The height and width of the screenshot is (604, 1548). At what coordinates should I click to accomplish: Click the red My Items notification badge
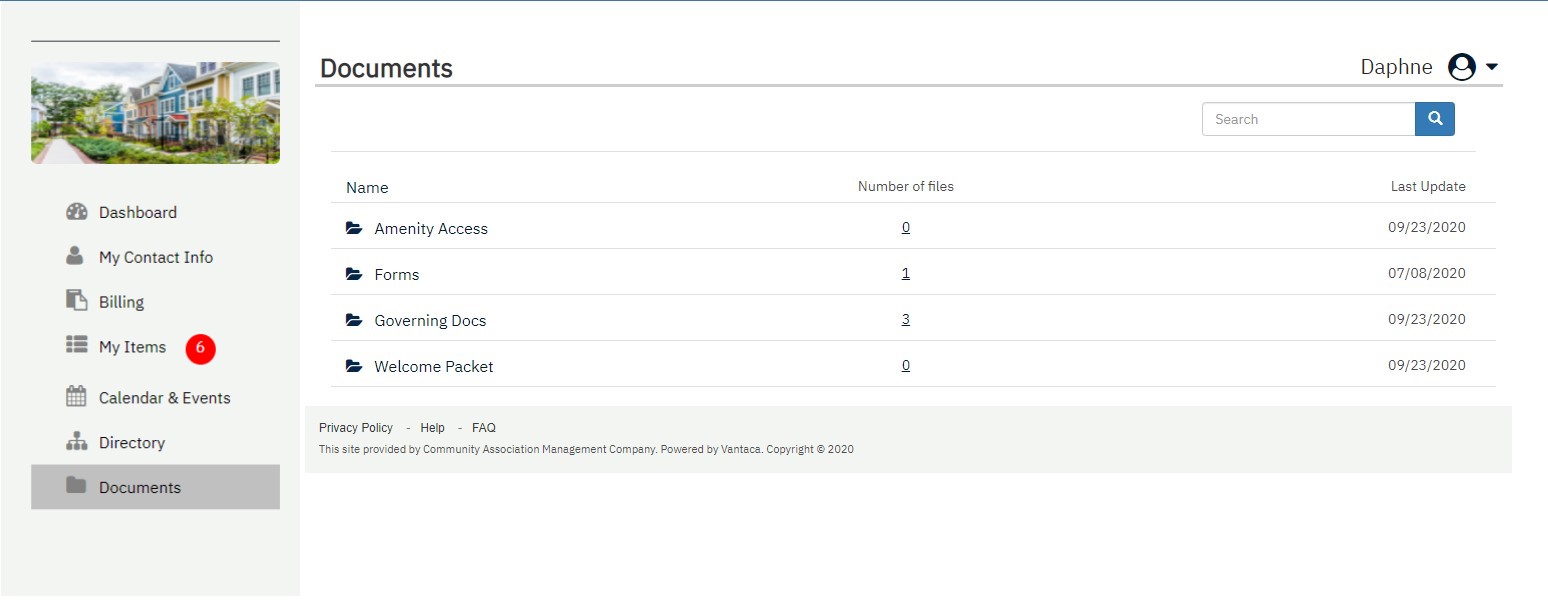200,348
